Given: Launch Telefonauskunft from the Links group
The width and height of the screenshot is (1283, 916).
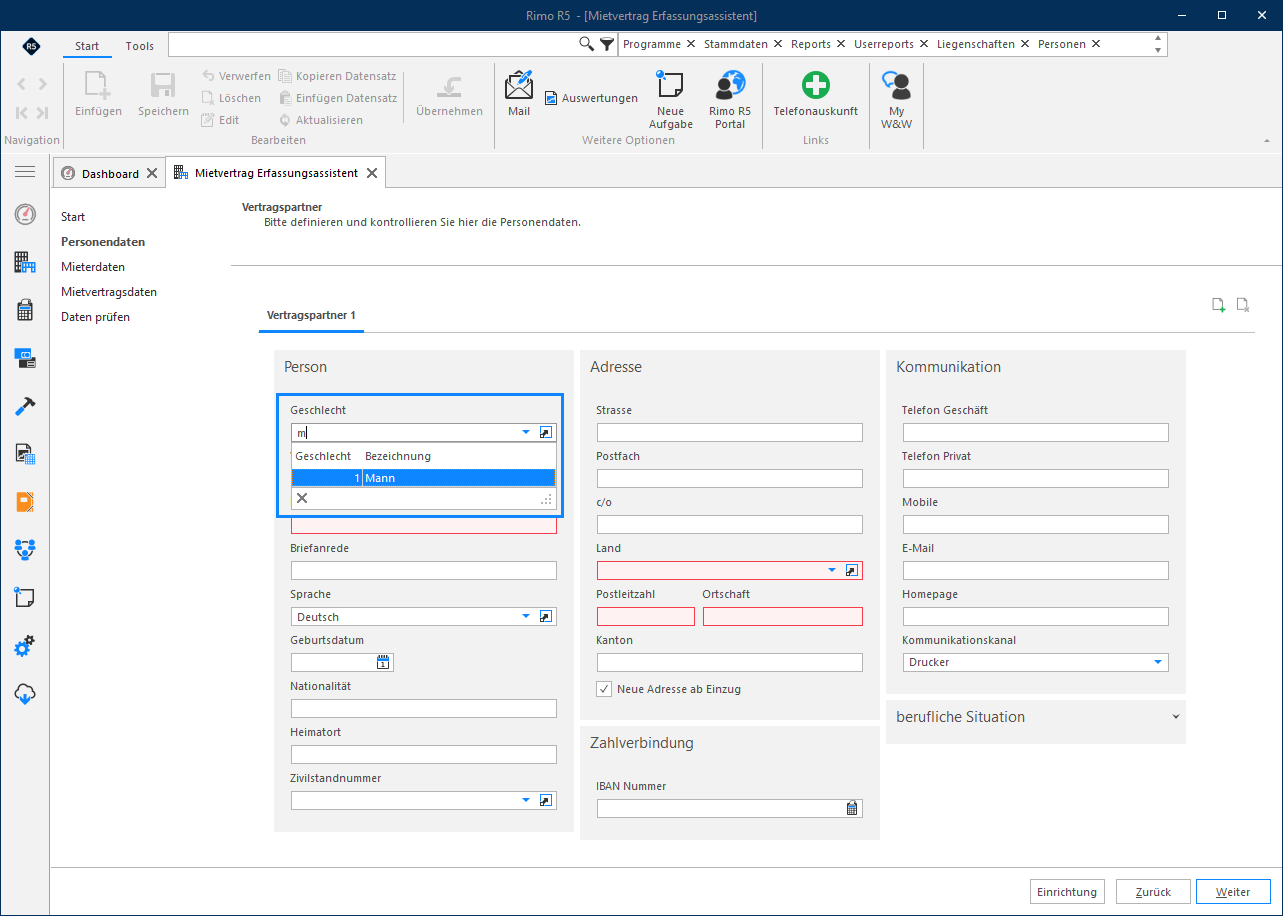Looking at the screenshot, I should tap(816, 94).
